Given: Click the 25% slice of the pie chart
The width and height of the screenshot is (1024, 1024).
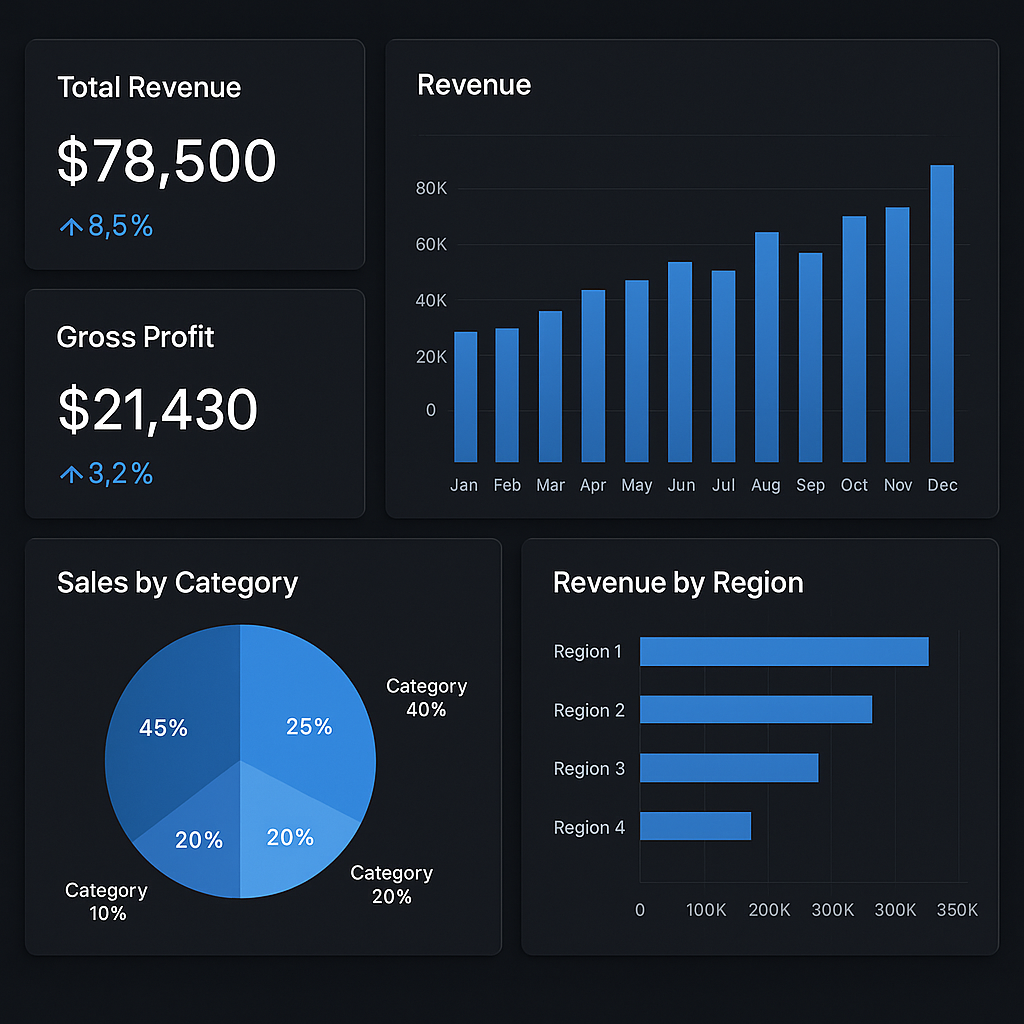Looking at the screenshot, I should pos(310,728).
